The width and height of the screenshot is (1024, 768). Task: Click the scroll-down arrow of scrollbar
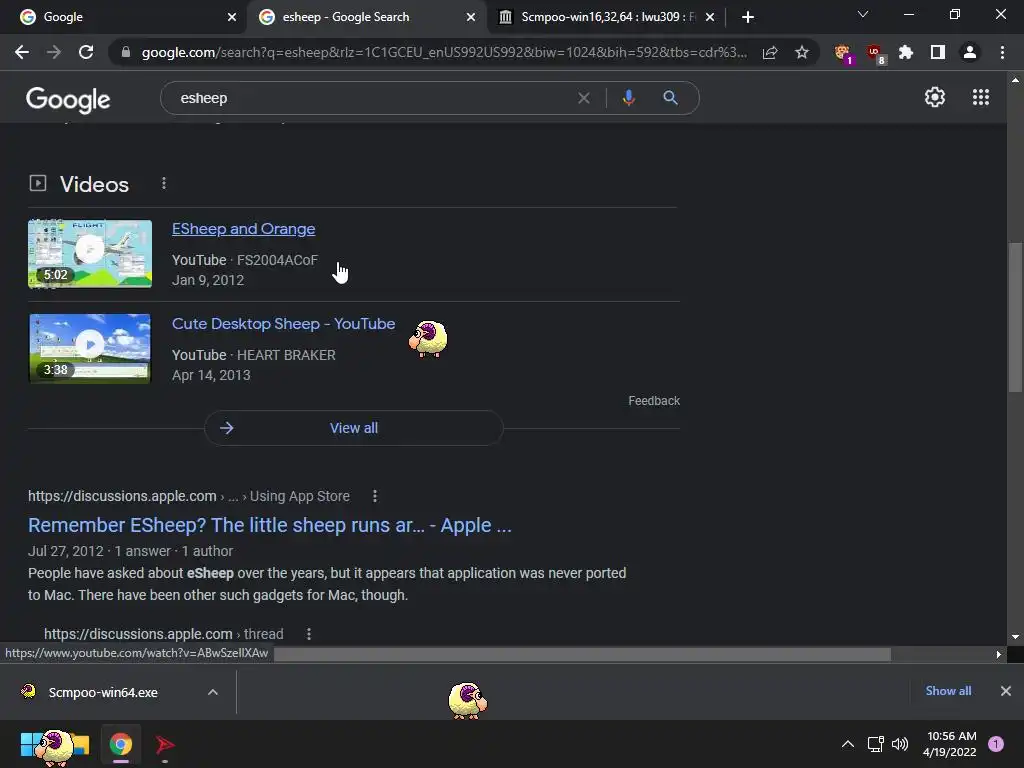[x=1015, y=637]
